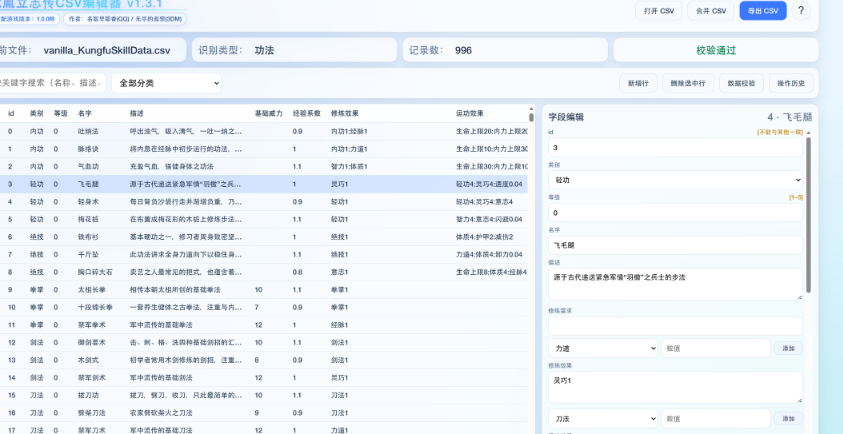Open the 全部分类 category filter dropdown
The width and height of the screenshot is (843, 434).
click(x=165, y=83)
